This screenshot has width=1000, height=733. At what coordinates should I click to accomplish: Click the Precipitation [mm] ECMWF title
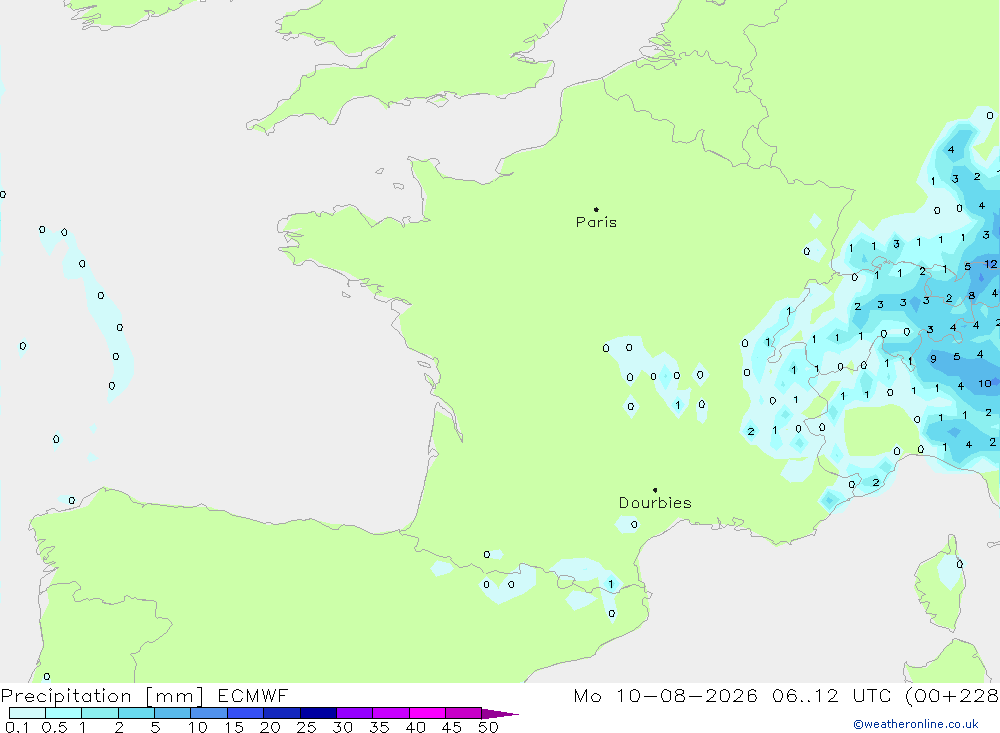(x=144, y=695)
